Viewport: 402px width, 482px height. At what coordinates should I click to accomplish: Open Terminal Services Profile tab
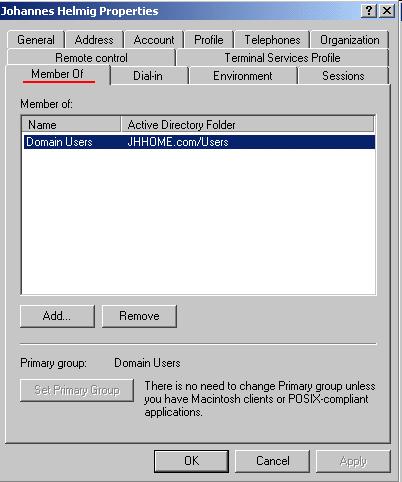[282, 58]
